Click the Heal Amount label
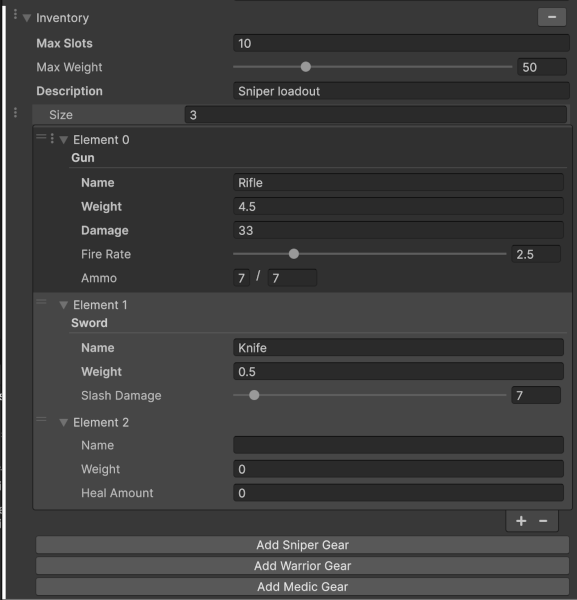This screenshot has width=577, height=600. 117,493
